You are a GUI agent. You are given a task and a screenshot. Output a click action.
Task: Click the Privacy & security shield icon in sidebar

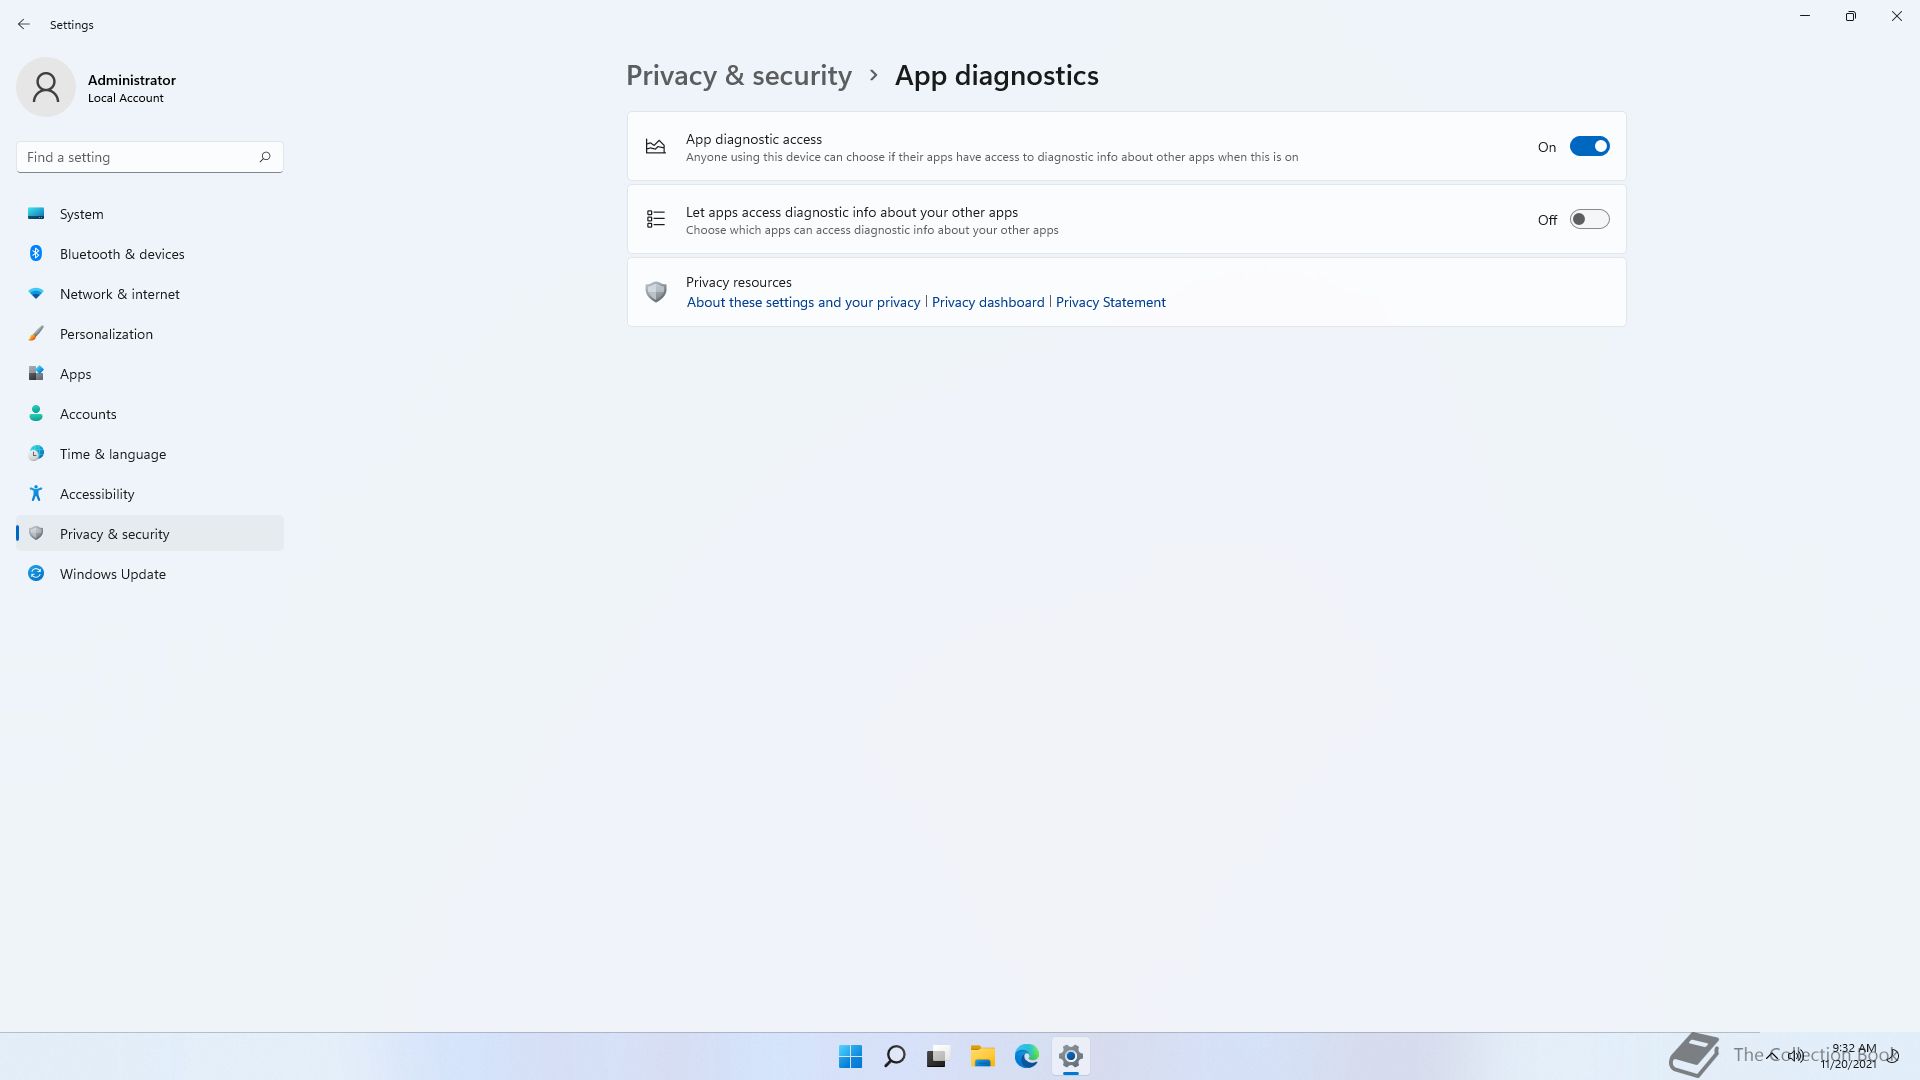[x=36, y=533]
